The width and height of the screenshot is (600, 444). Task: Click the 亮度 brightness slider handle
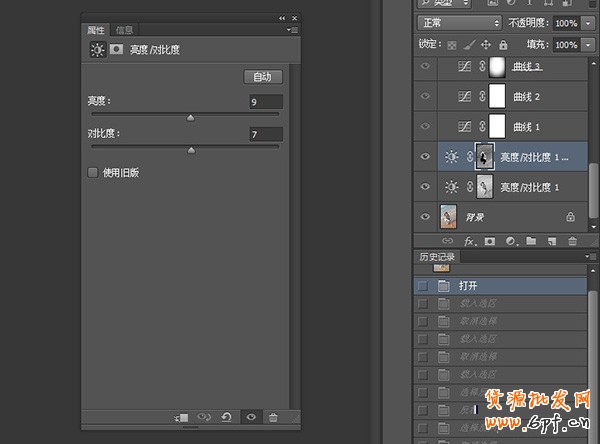(x=190, y=117)
